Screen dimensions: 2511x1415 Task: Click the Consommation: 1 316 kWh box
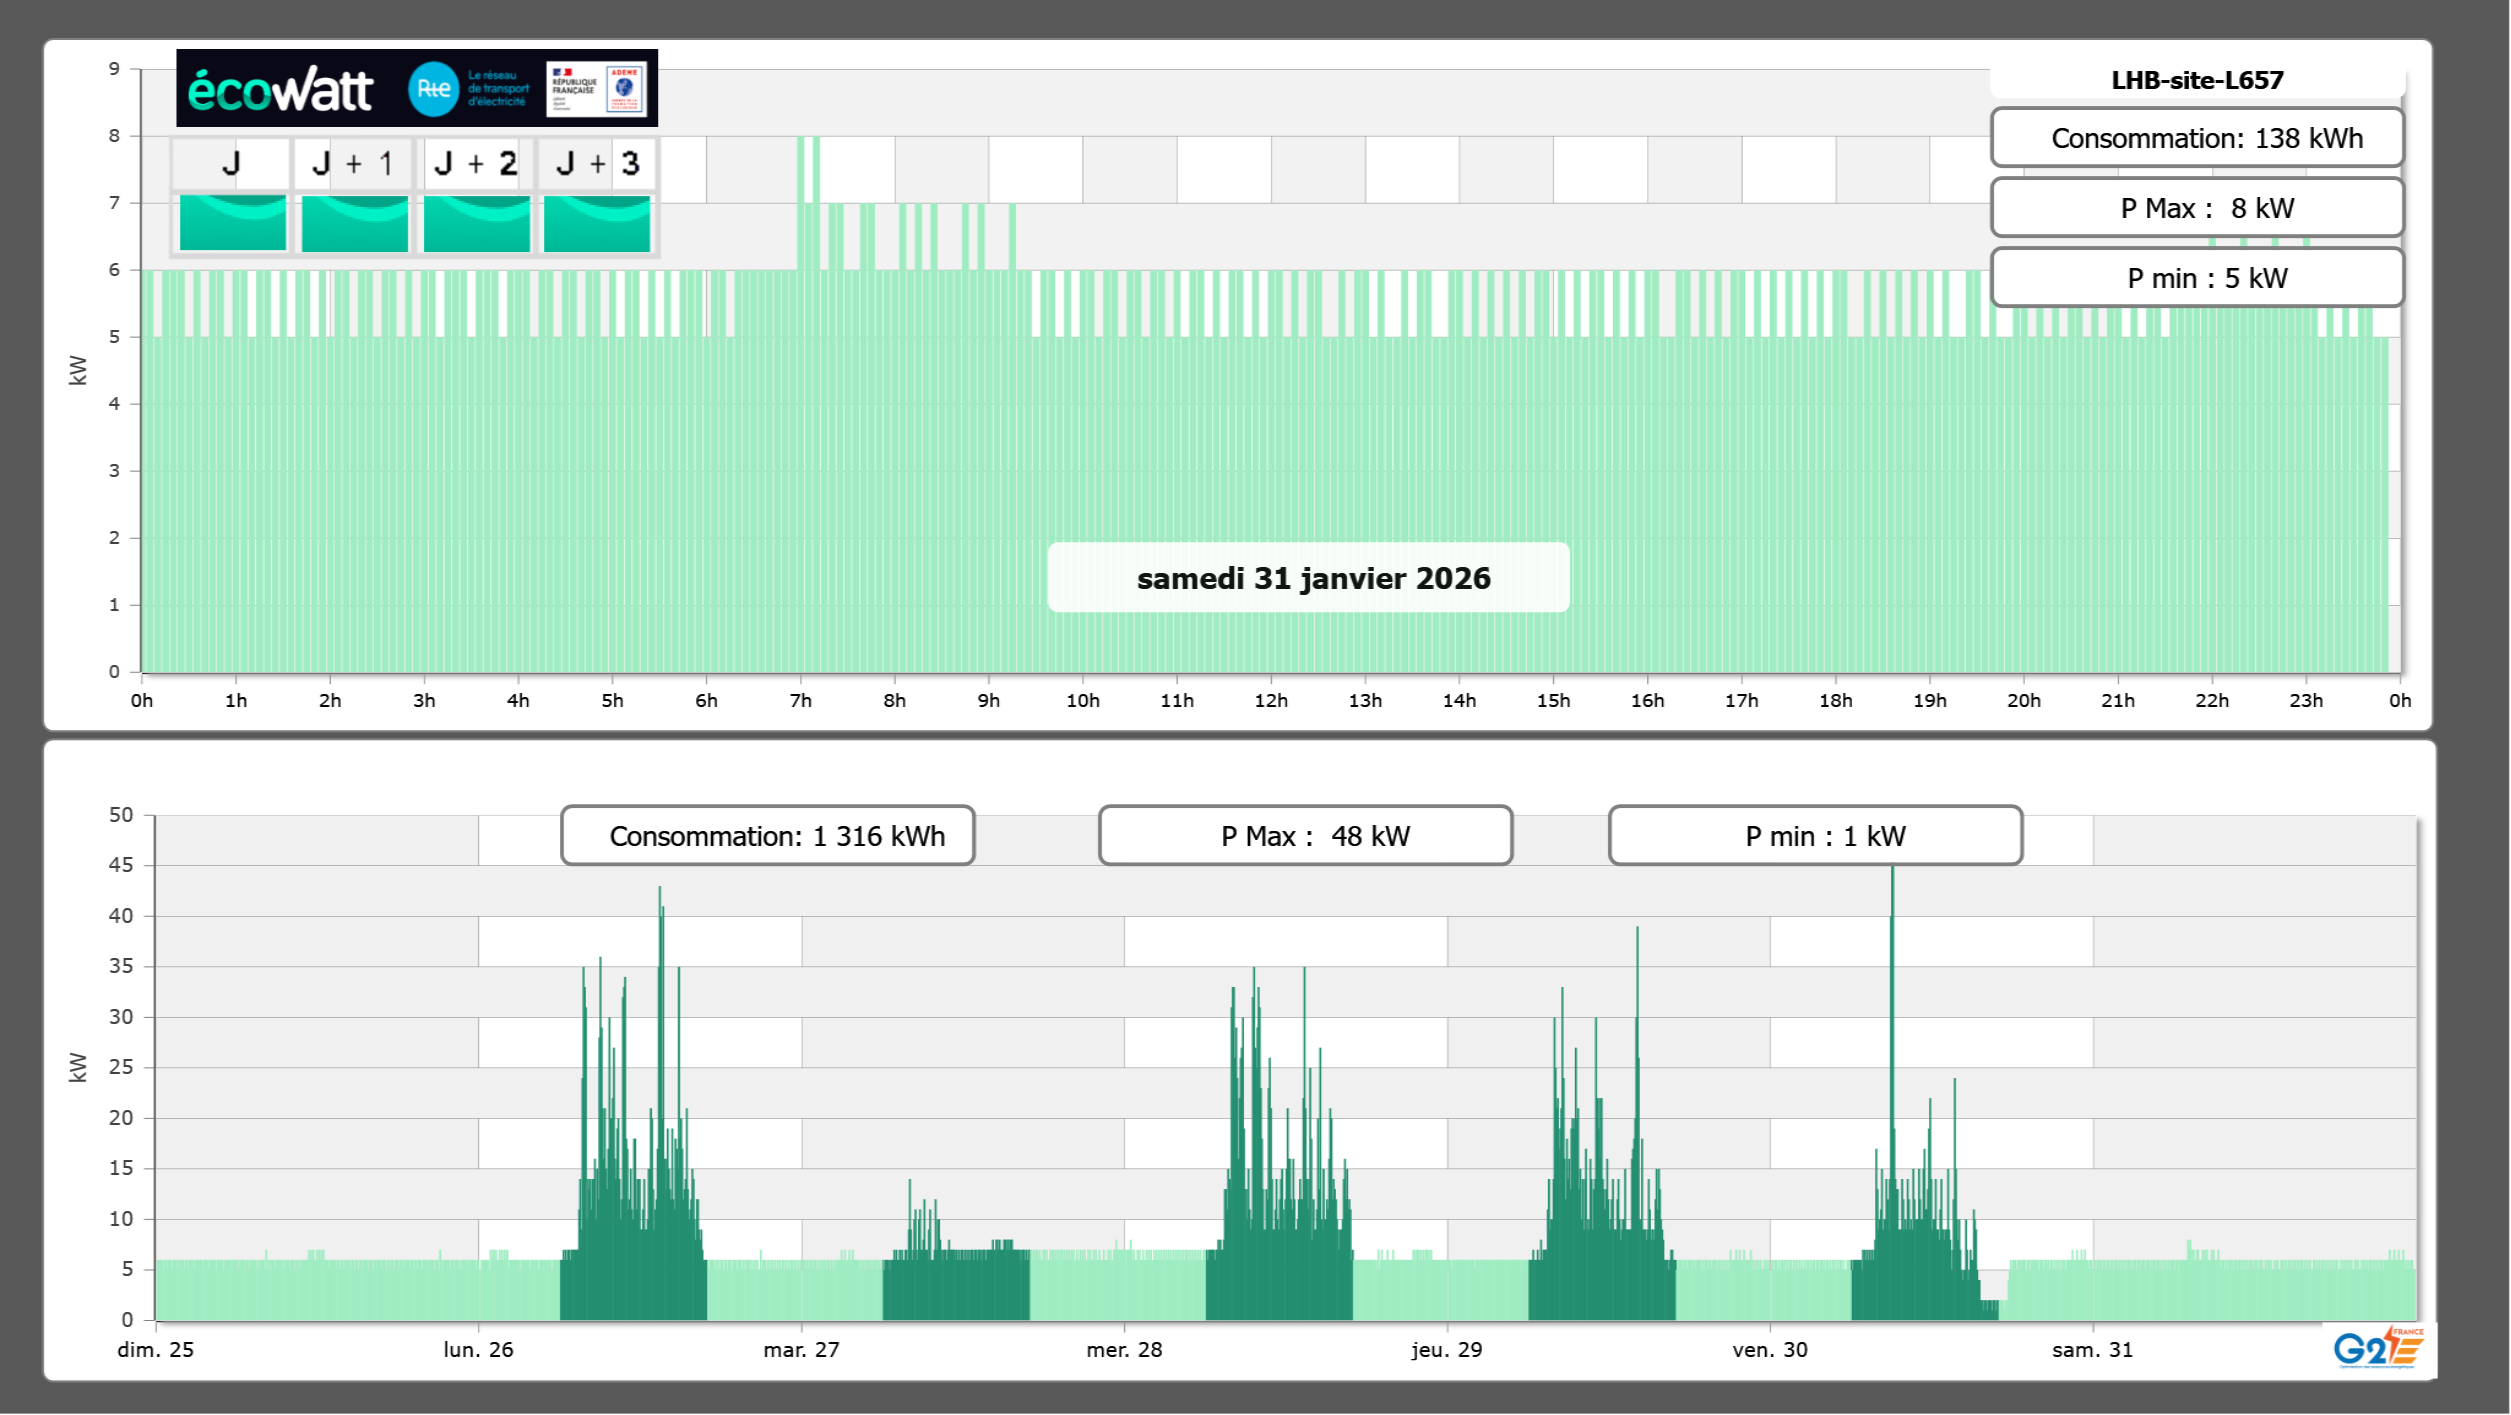768,836
